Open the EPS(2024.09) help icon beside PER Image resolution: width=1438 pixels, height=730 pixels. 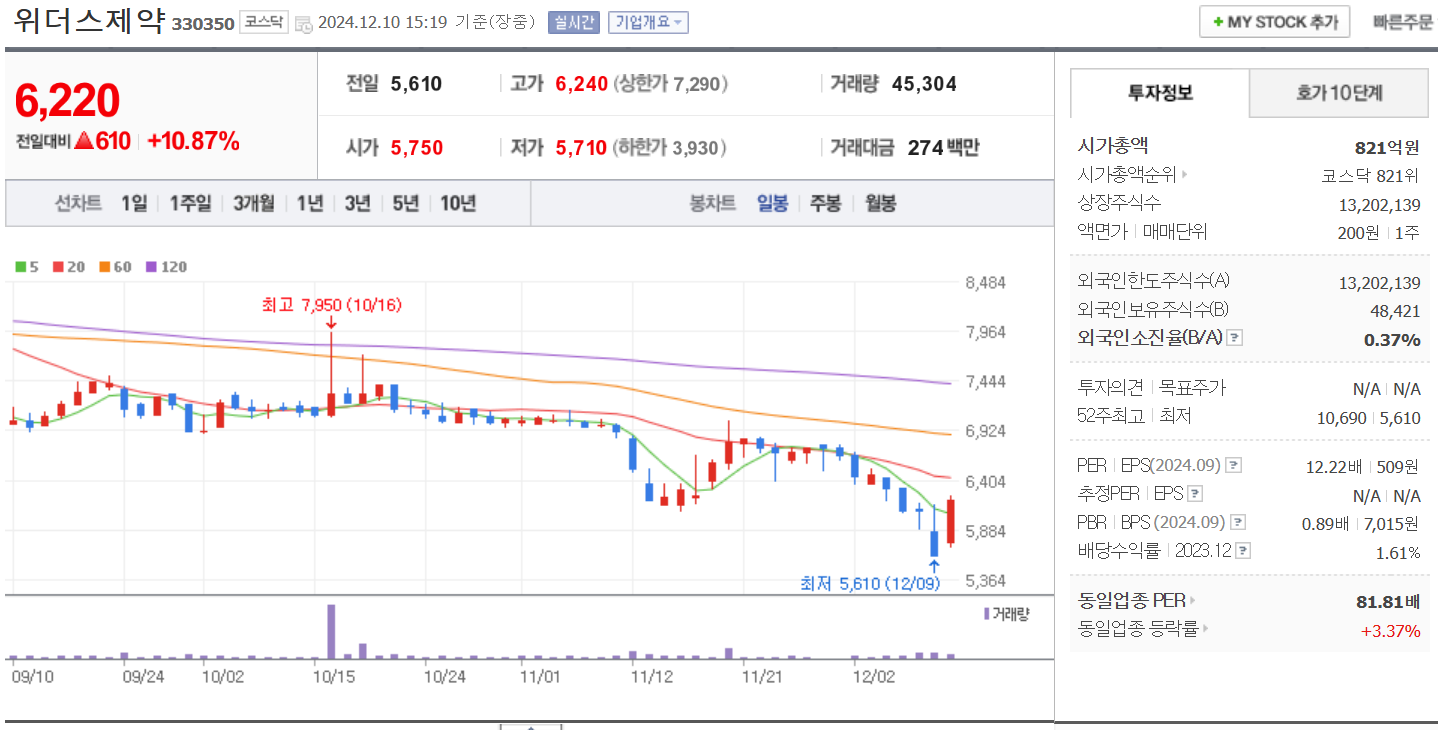1233,465
